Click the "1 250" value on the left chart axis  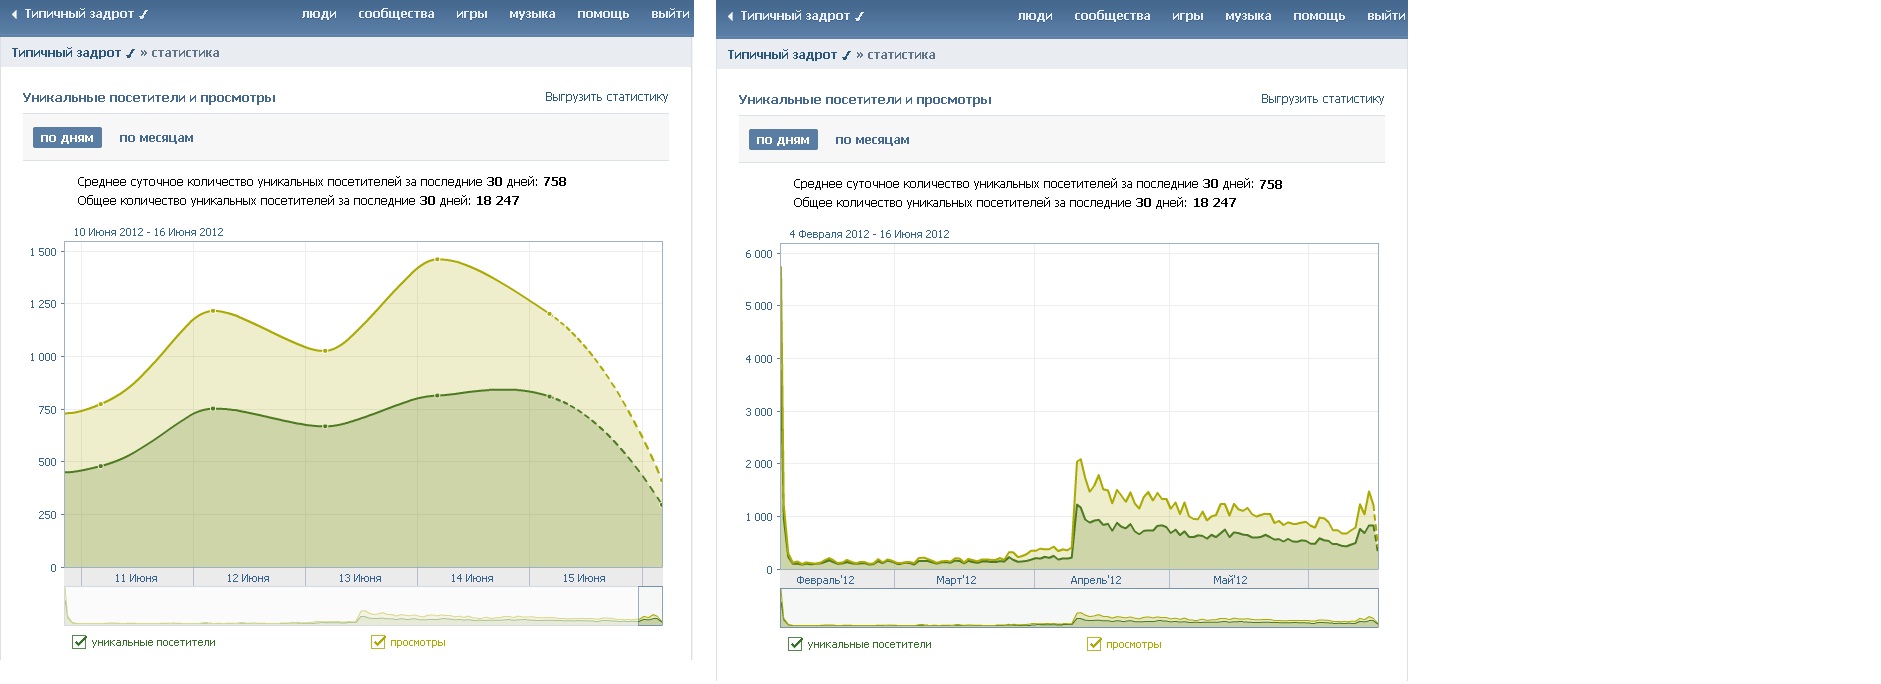coord(43,303)
